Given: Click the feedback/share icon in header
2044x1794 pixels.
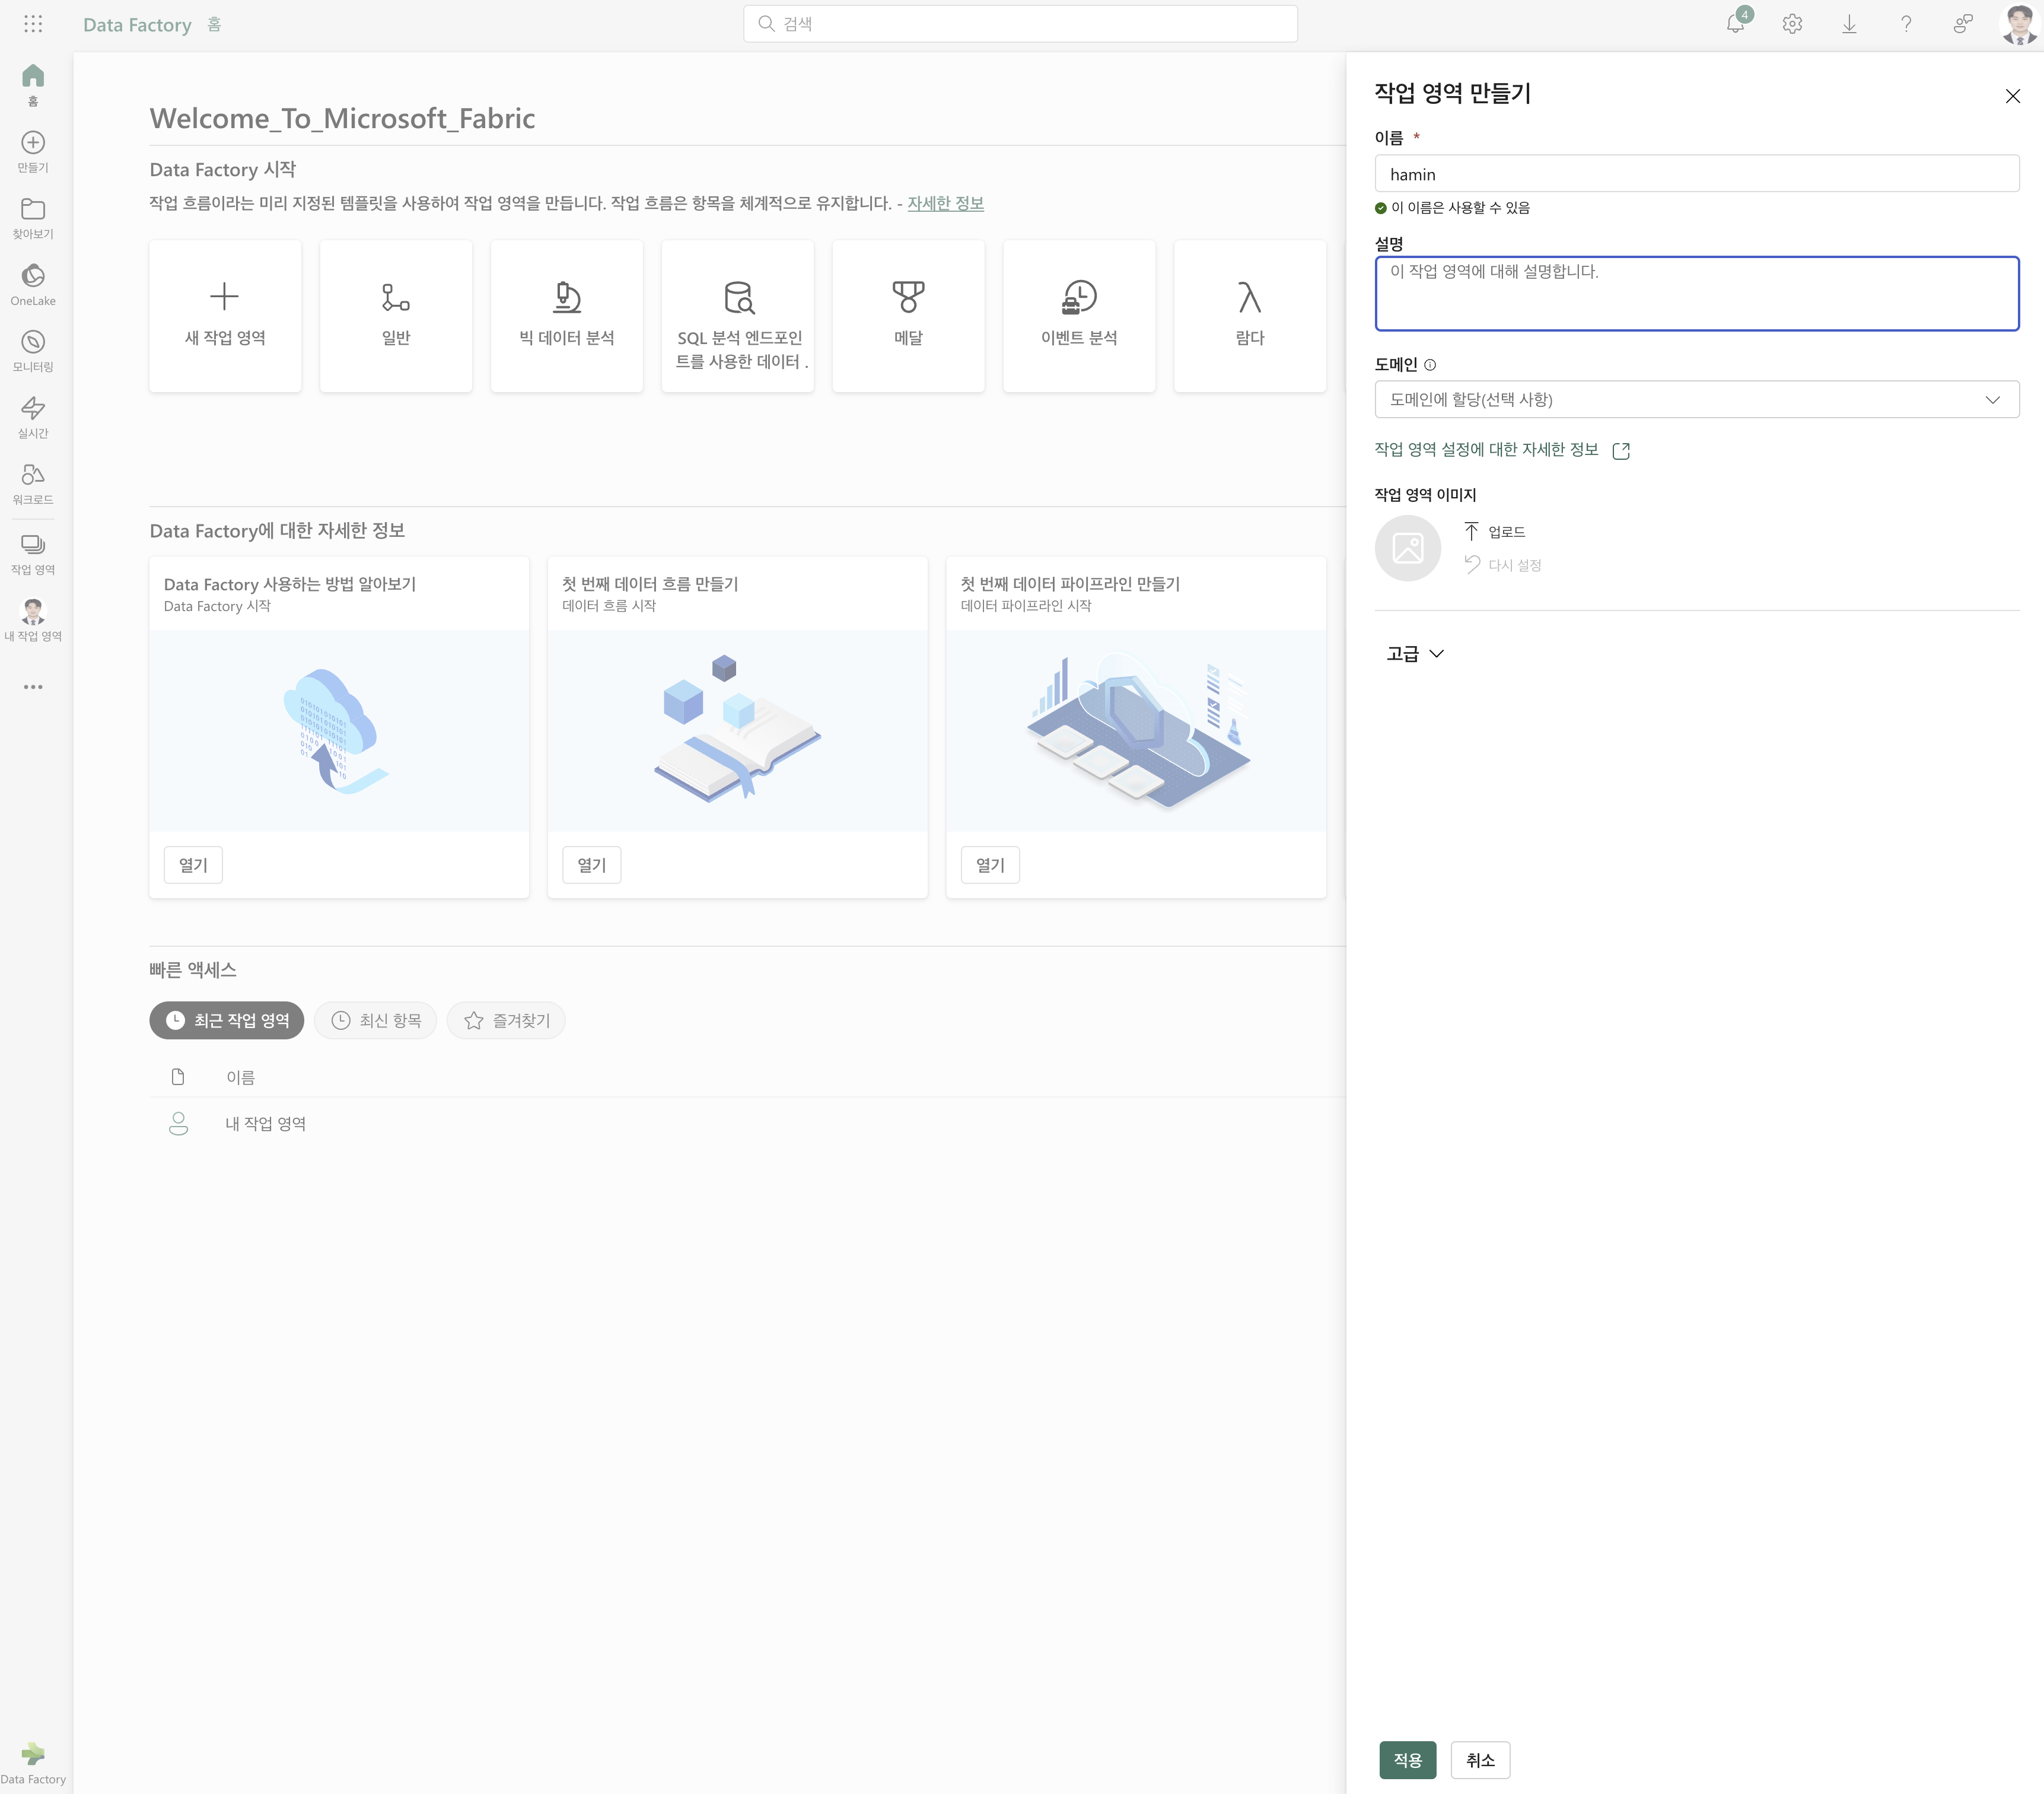Looking at the screenshot, I should coord(1963,24).
